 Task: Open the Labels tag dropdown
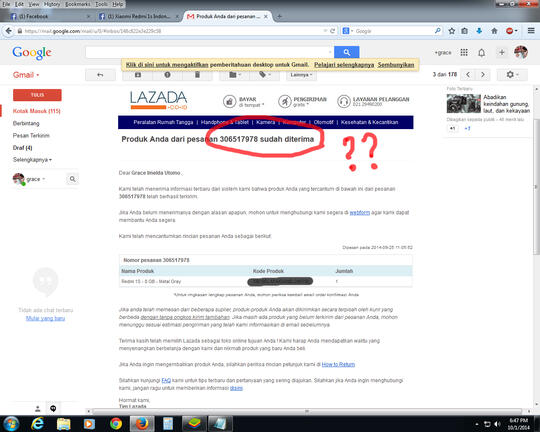[x=264, y=75]
